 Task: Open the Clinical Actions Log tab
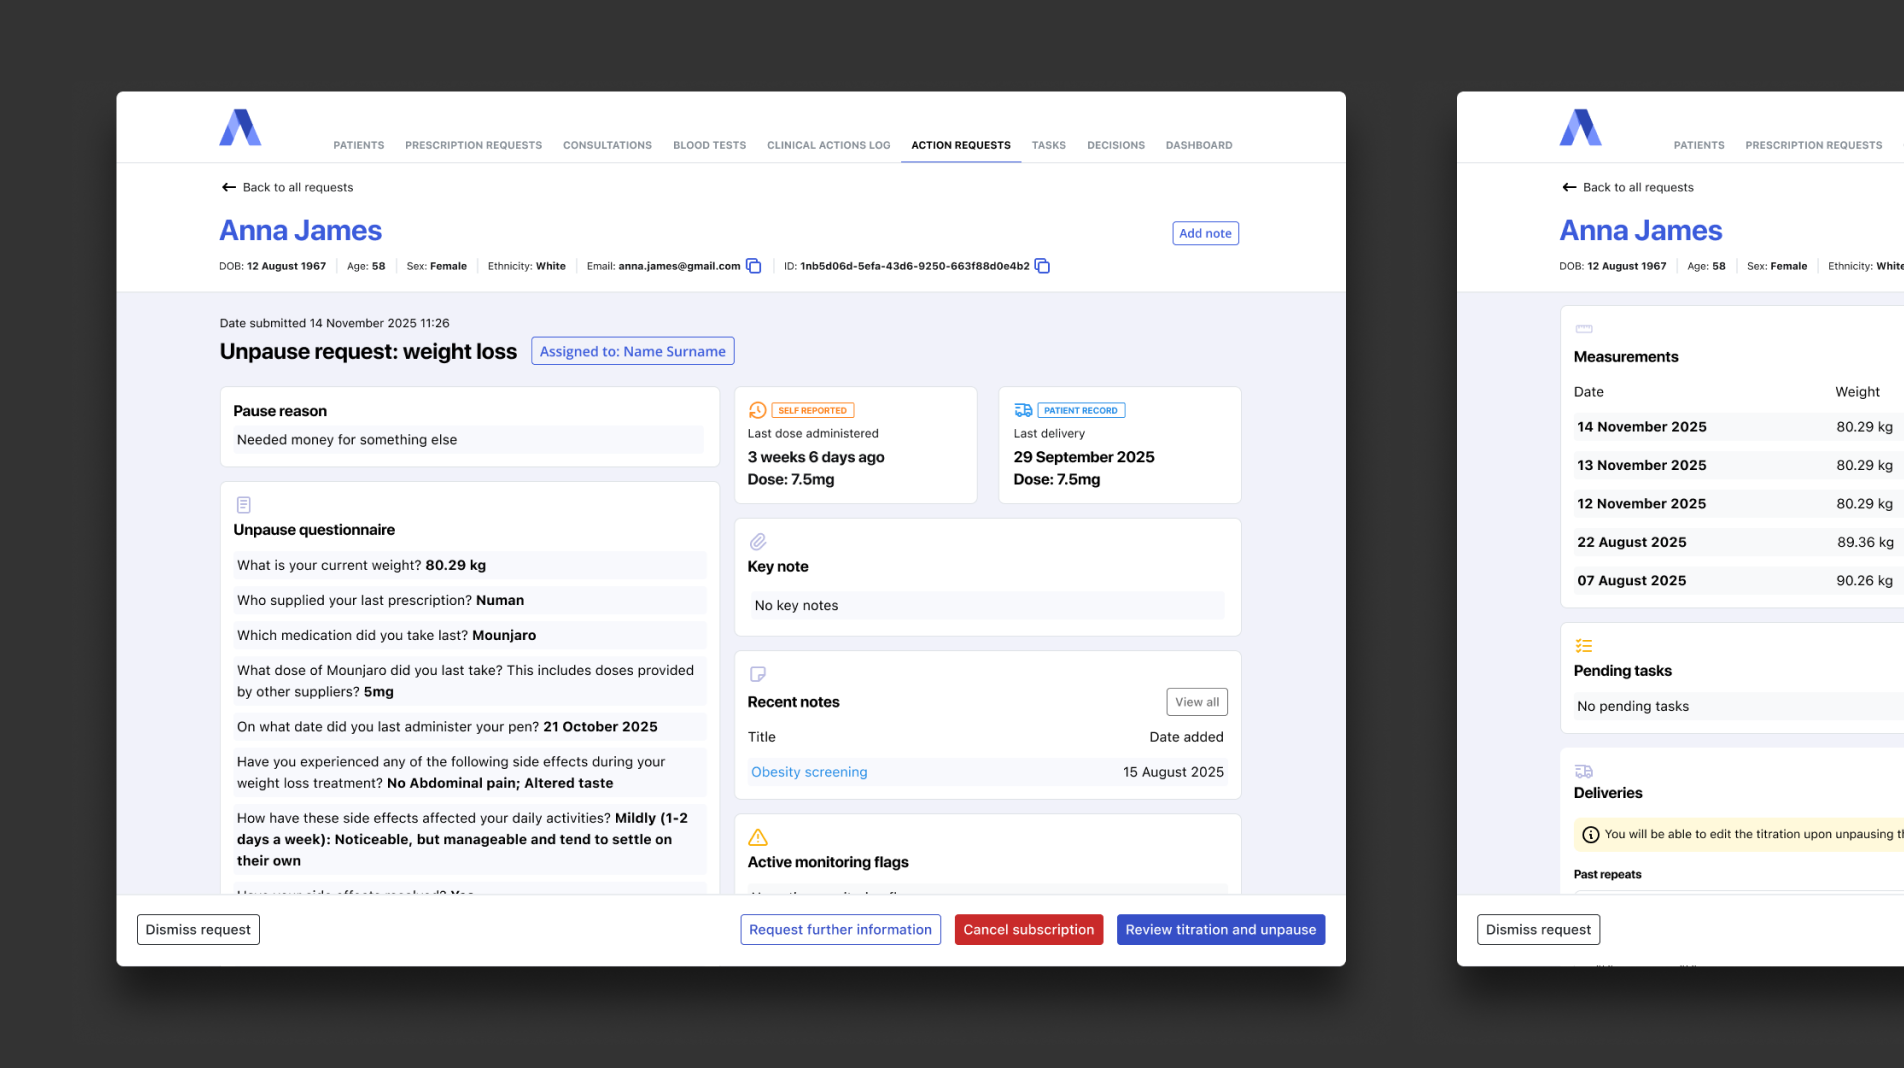tap(829, 145)
